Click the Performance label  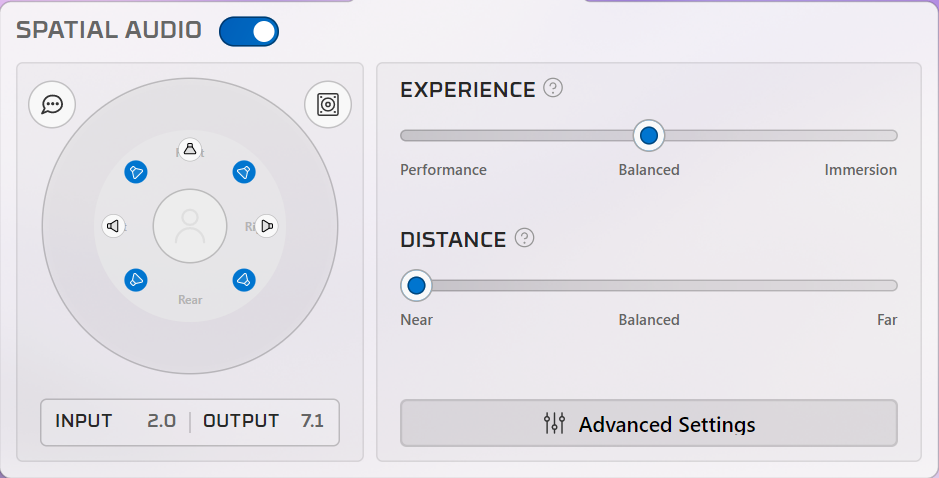(x=443, y=170)
